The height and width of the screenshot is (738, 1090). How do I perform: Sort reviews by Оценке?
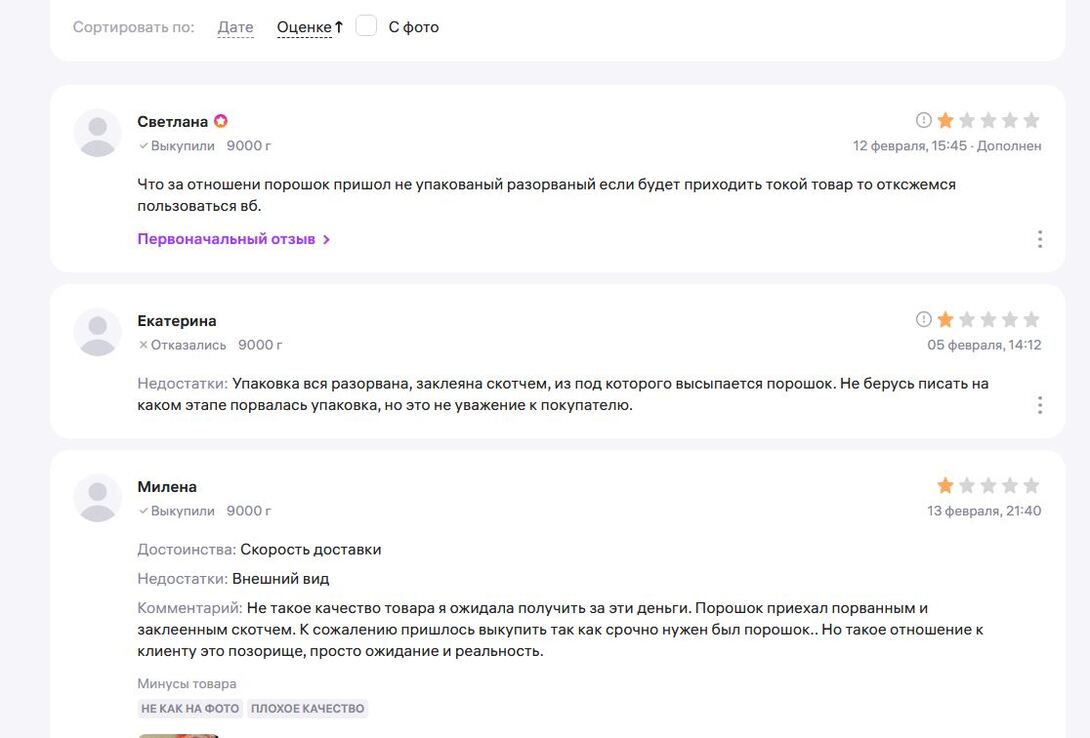tap(303, 27)
